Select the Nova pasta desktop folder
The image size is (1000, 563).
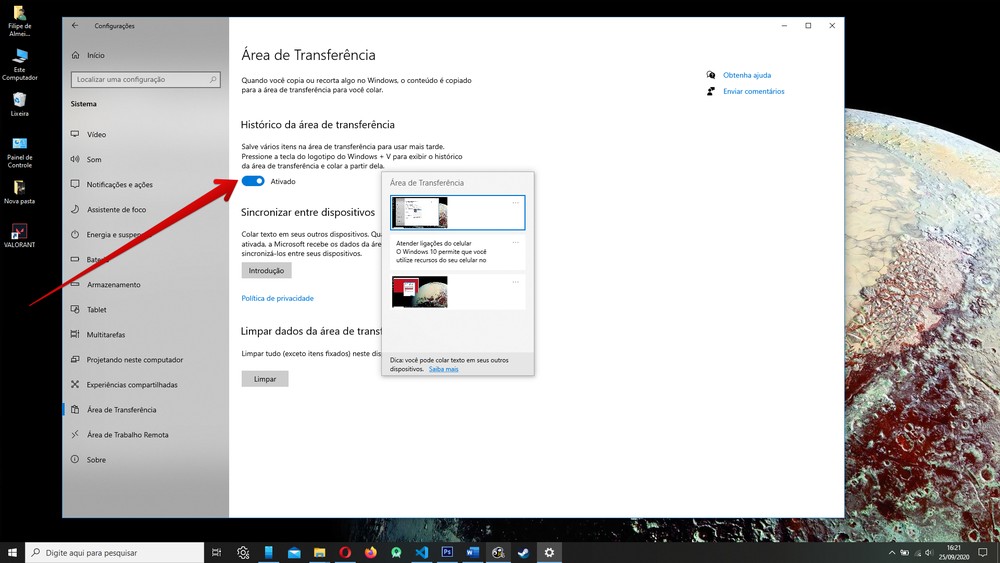click(x=19, y=192)
